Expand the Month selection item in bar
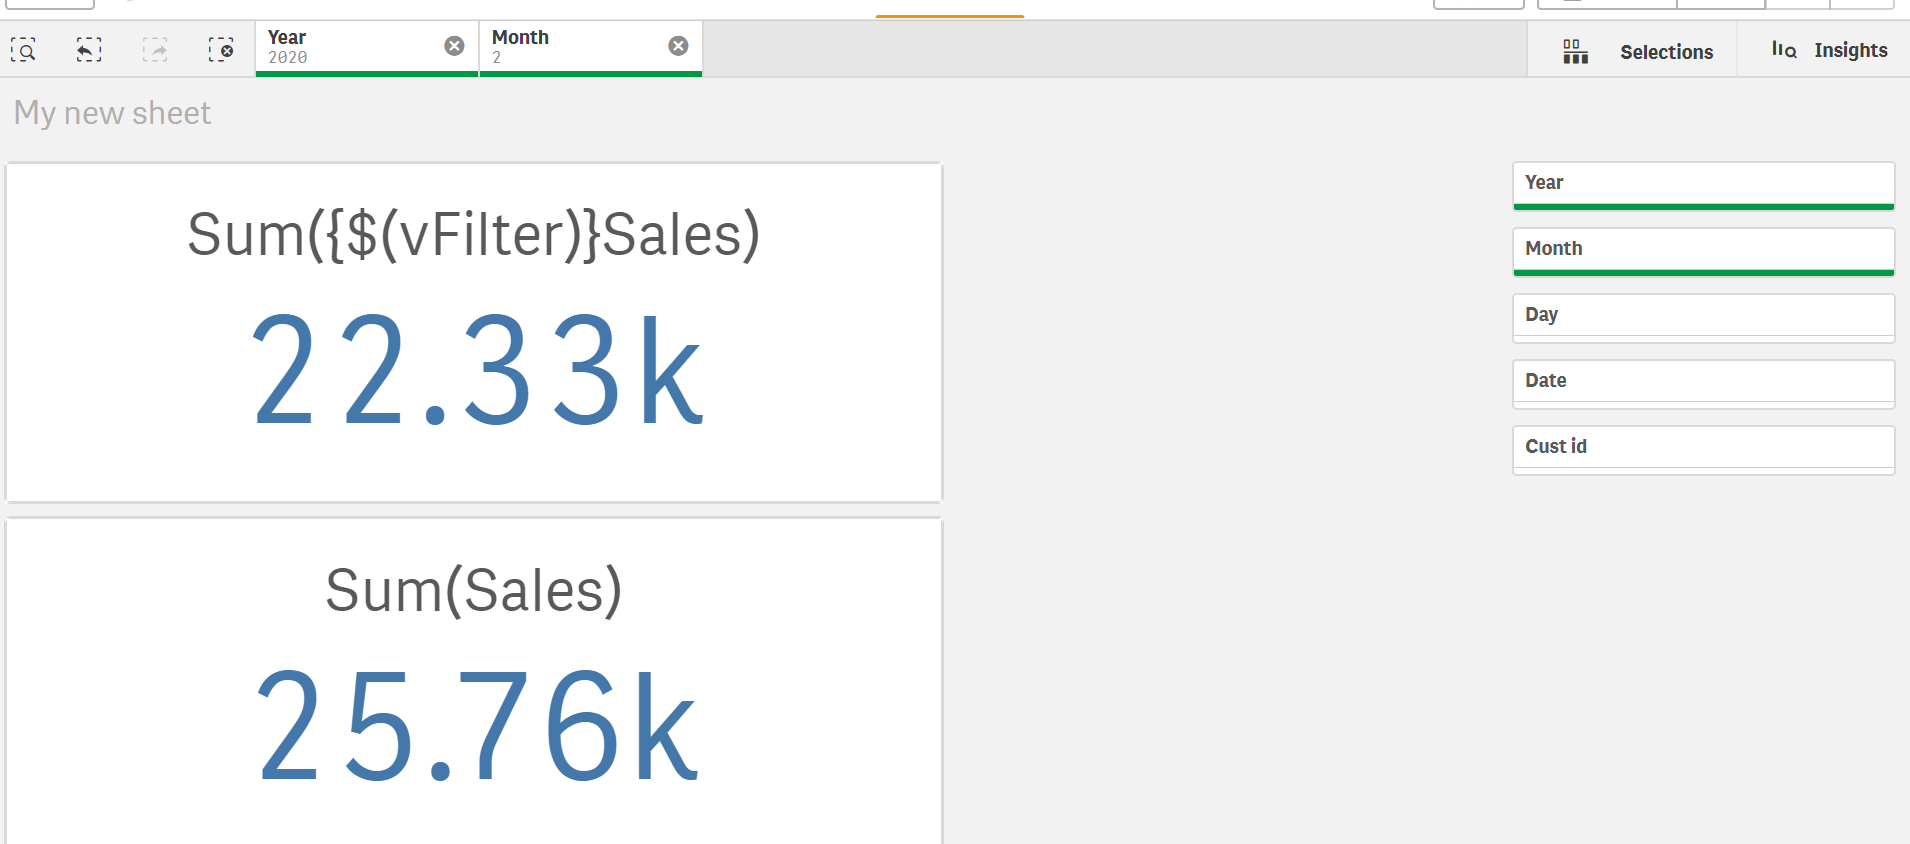The image size is (1910, 844). click(570, 47)
